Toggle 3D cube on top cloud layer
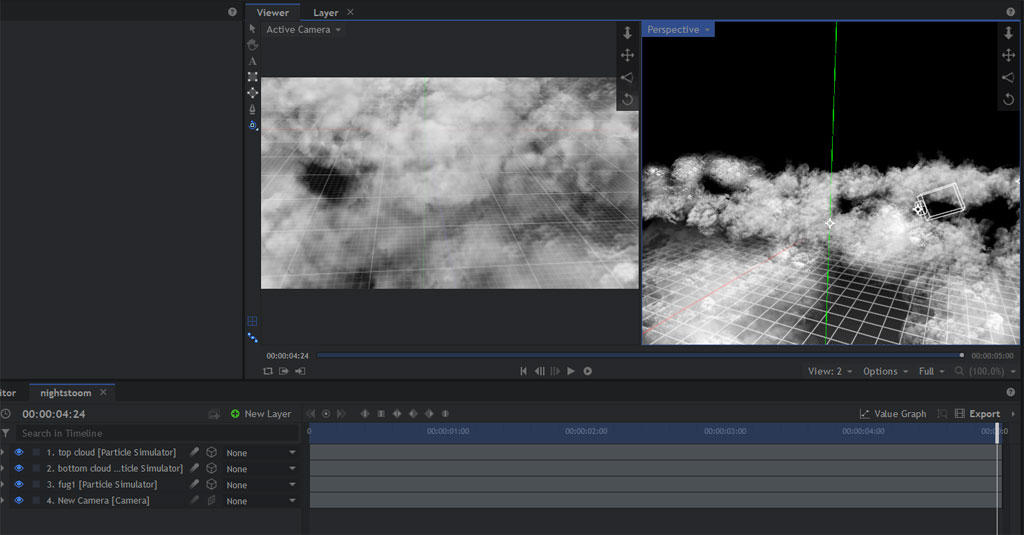The width and height of the screenshot is (1024, 535). [x=211, y=453]
